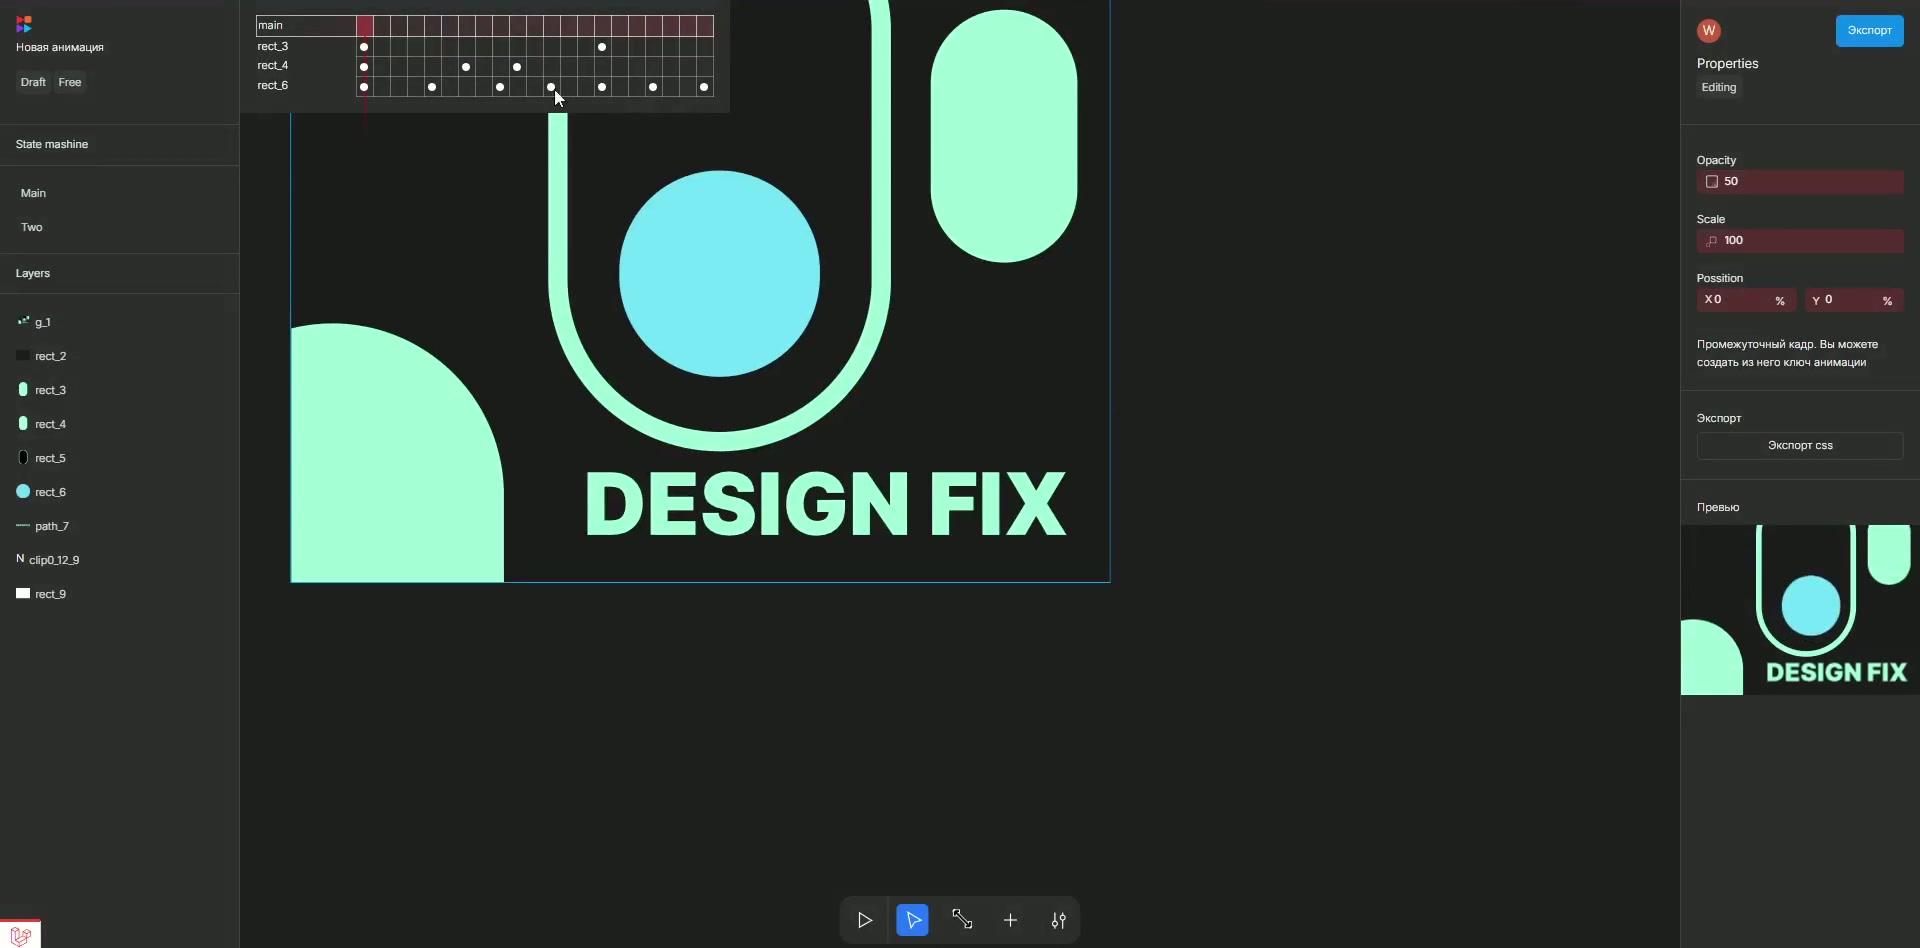The width and height of the screenshot is (1920, 948).
Task: Click the rect_5 layer icon
Action: pos(23,457)
